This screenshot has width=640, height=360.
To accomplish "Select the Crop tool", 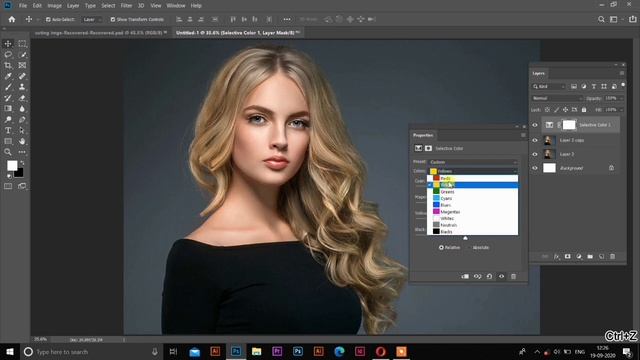I will click(8, 65).
